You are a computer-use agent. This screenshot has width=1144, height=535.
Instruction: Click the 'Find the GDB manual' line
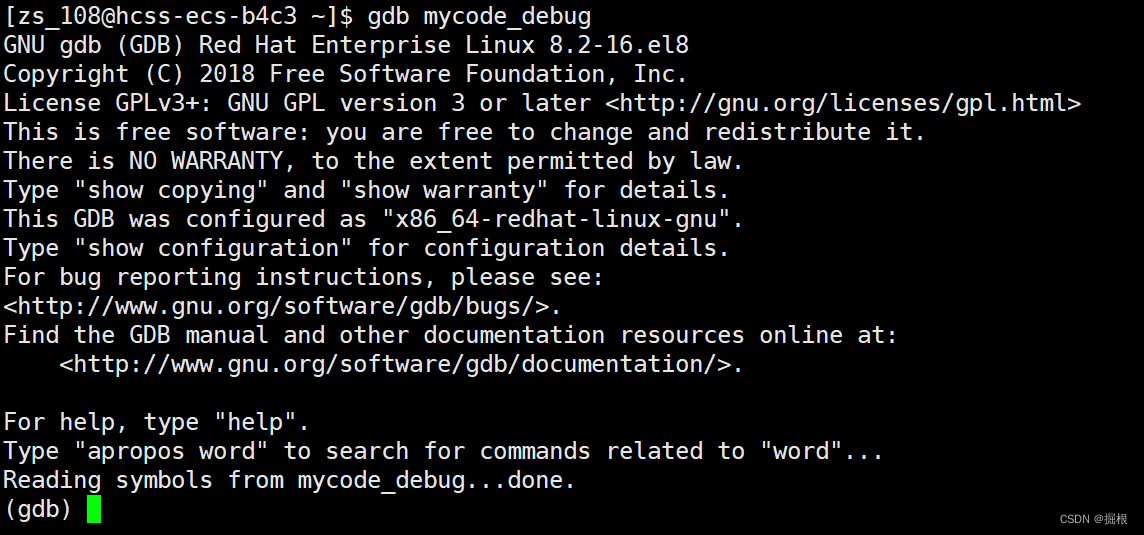[x=451, y=336]
